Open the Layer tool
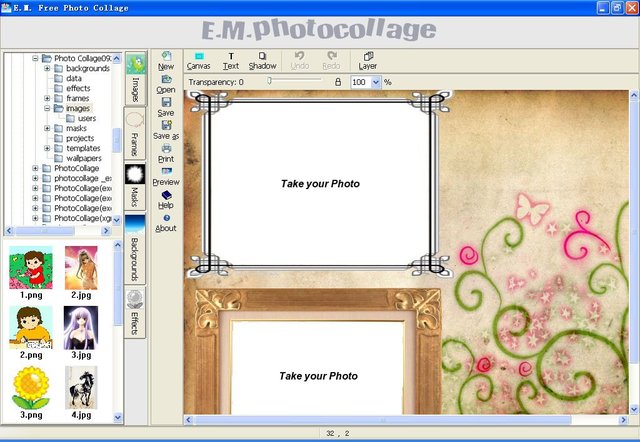Screen dimensions: 640x442 click(x=368, y=61)
